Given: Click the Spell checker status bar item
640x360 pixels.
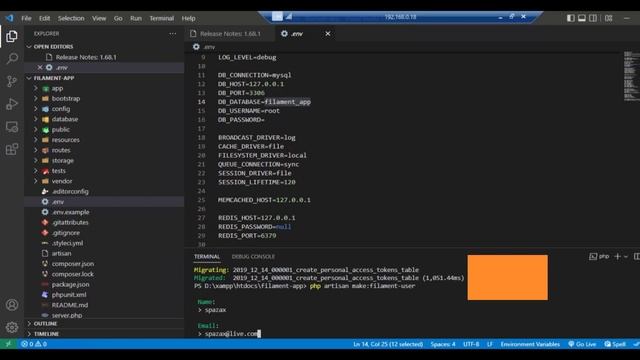Looking at the screenshot, I should (615, 344).
